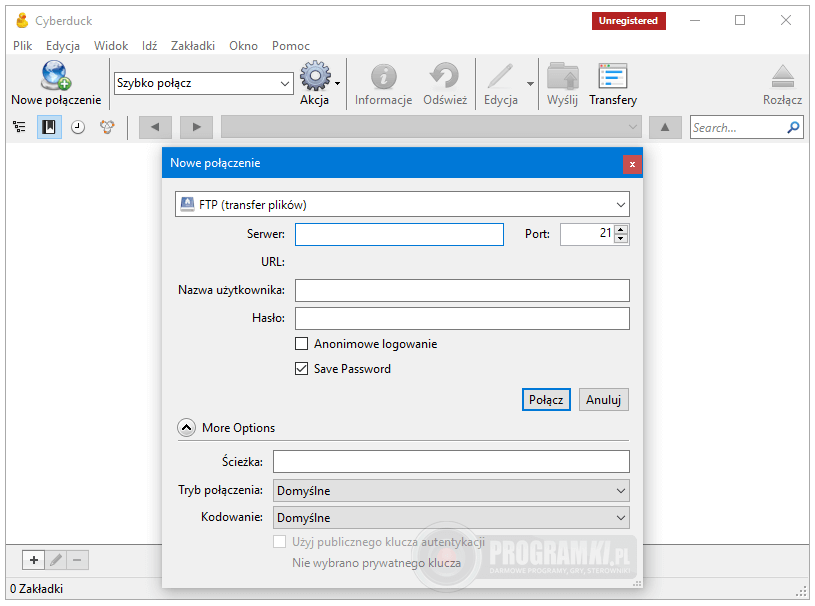This screenshot has width=815, height=606.
Task: Decrease the Port value
Action: click(x=621, y=239)
